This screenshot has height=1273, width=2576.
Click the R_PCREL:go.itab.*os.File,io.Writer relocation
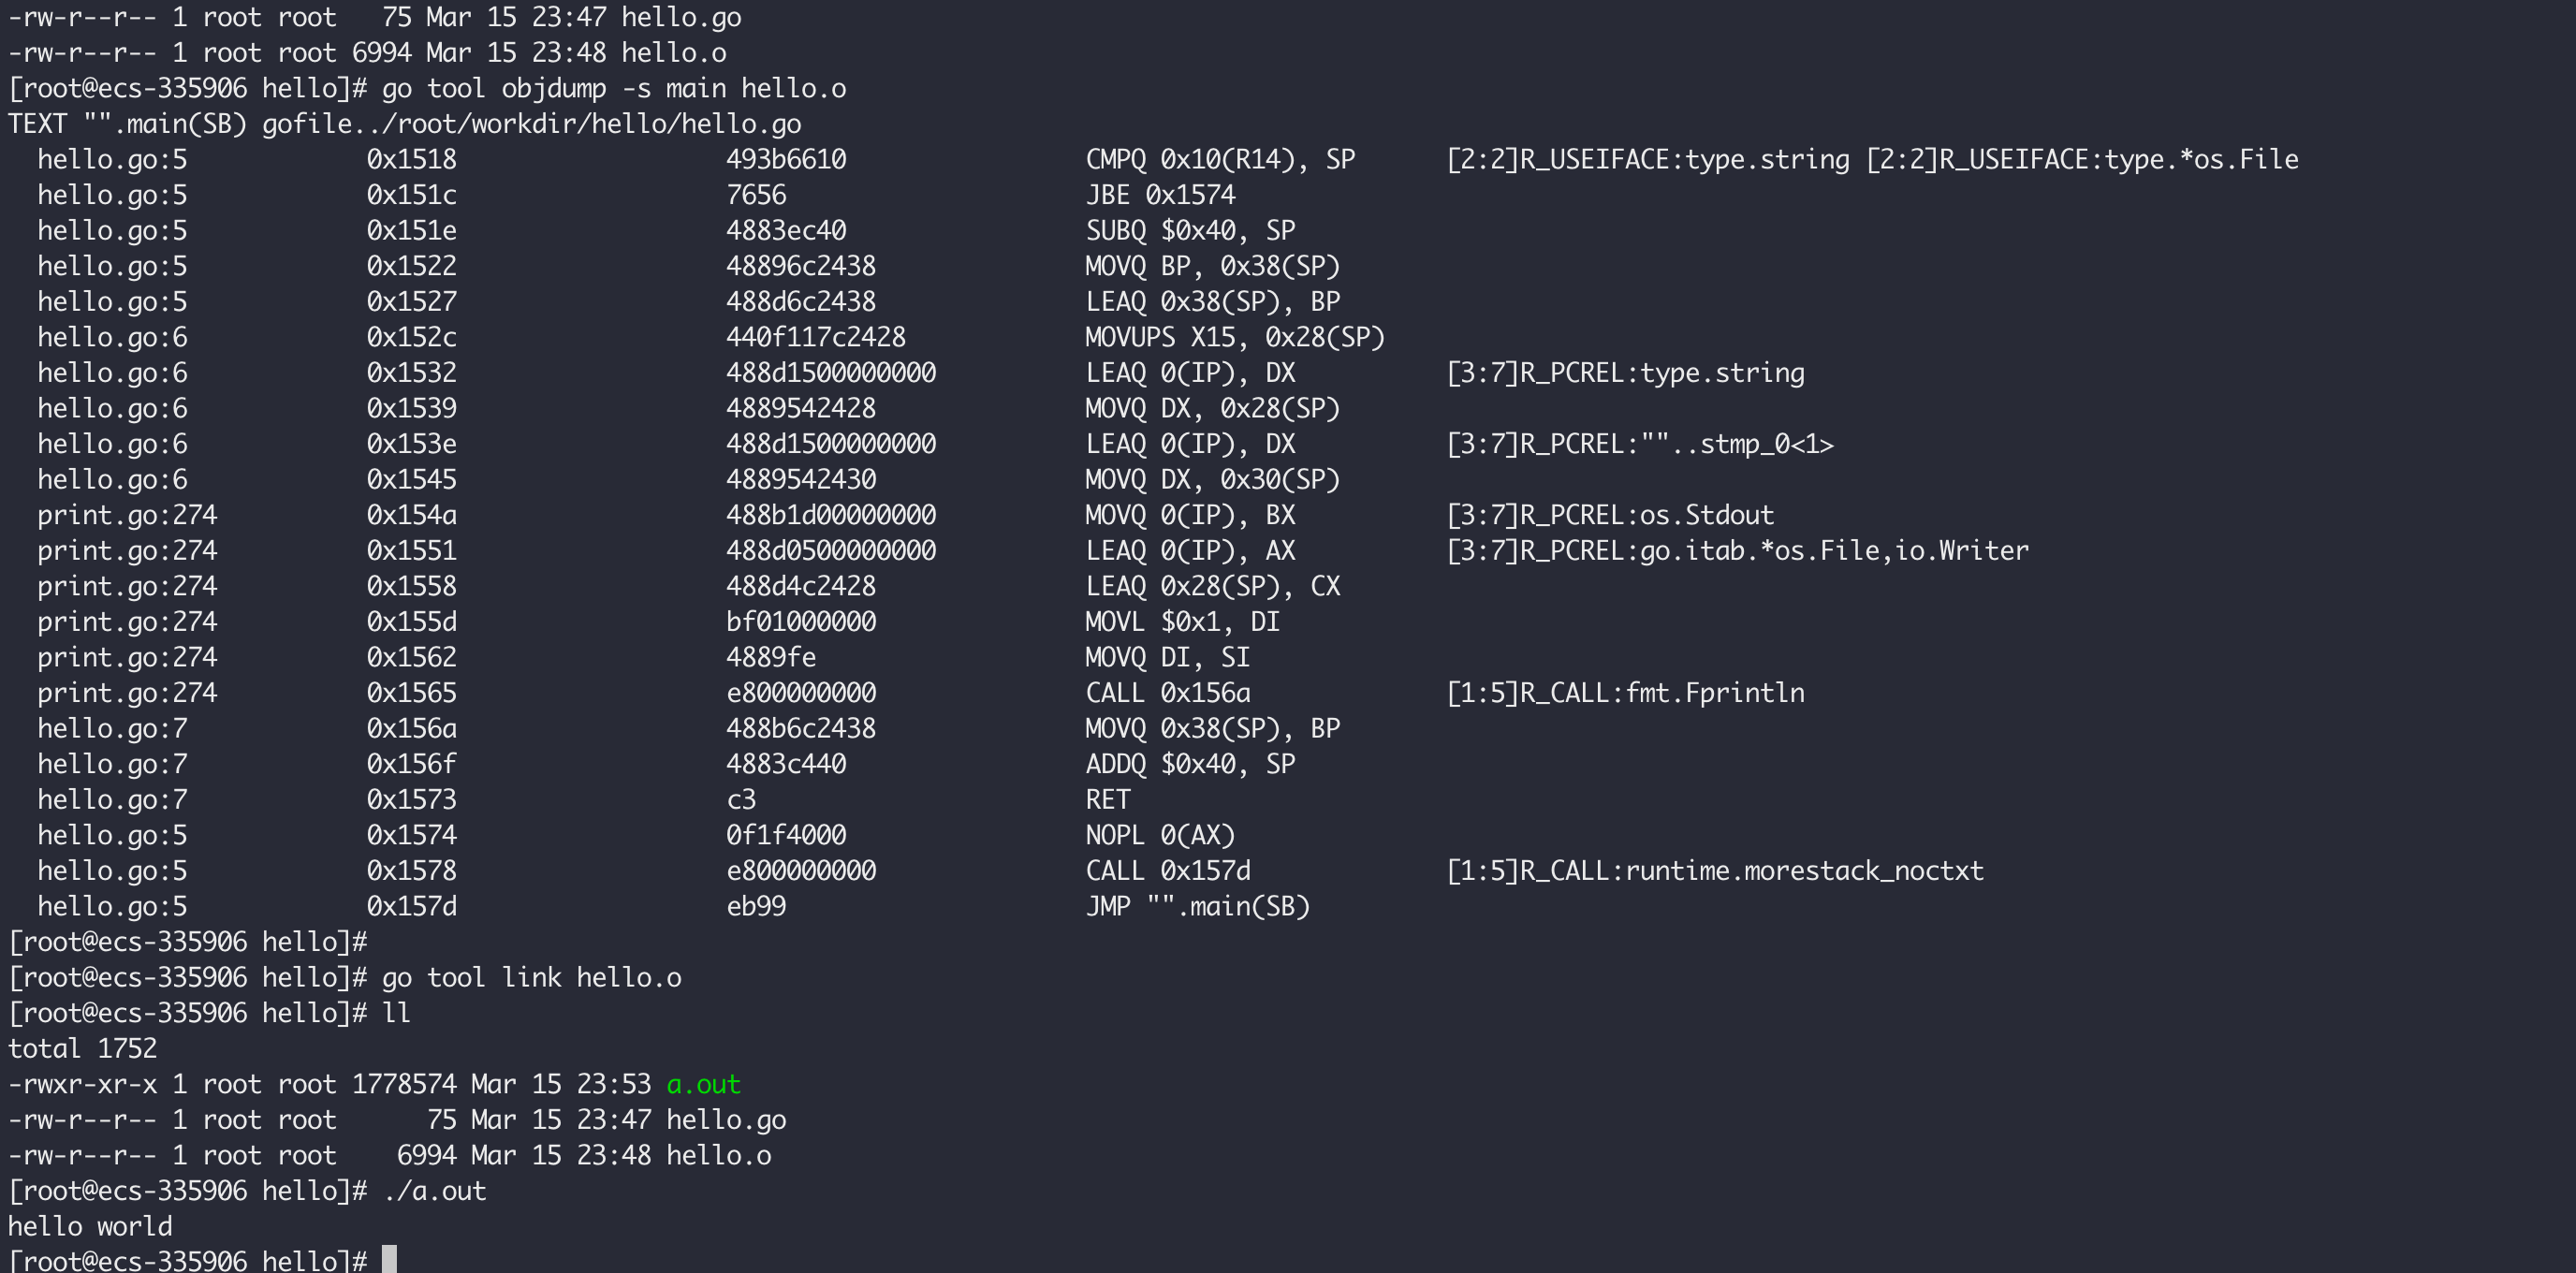pos(1737,551)
